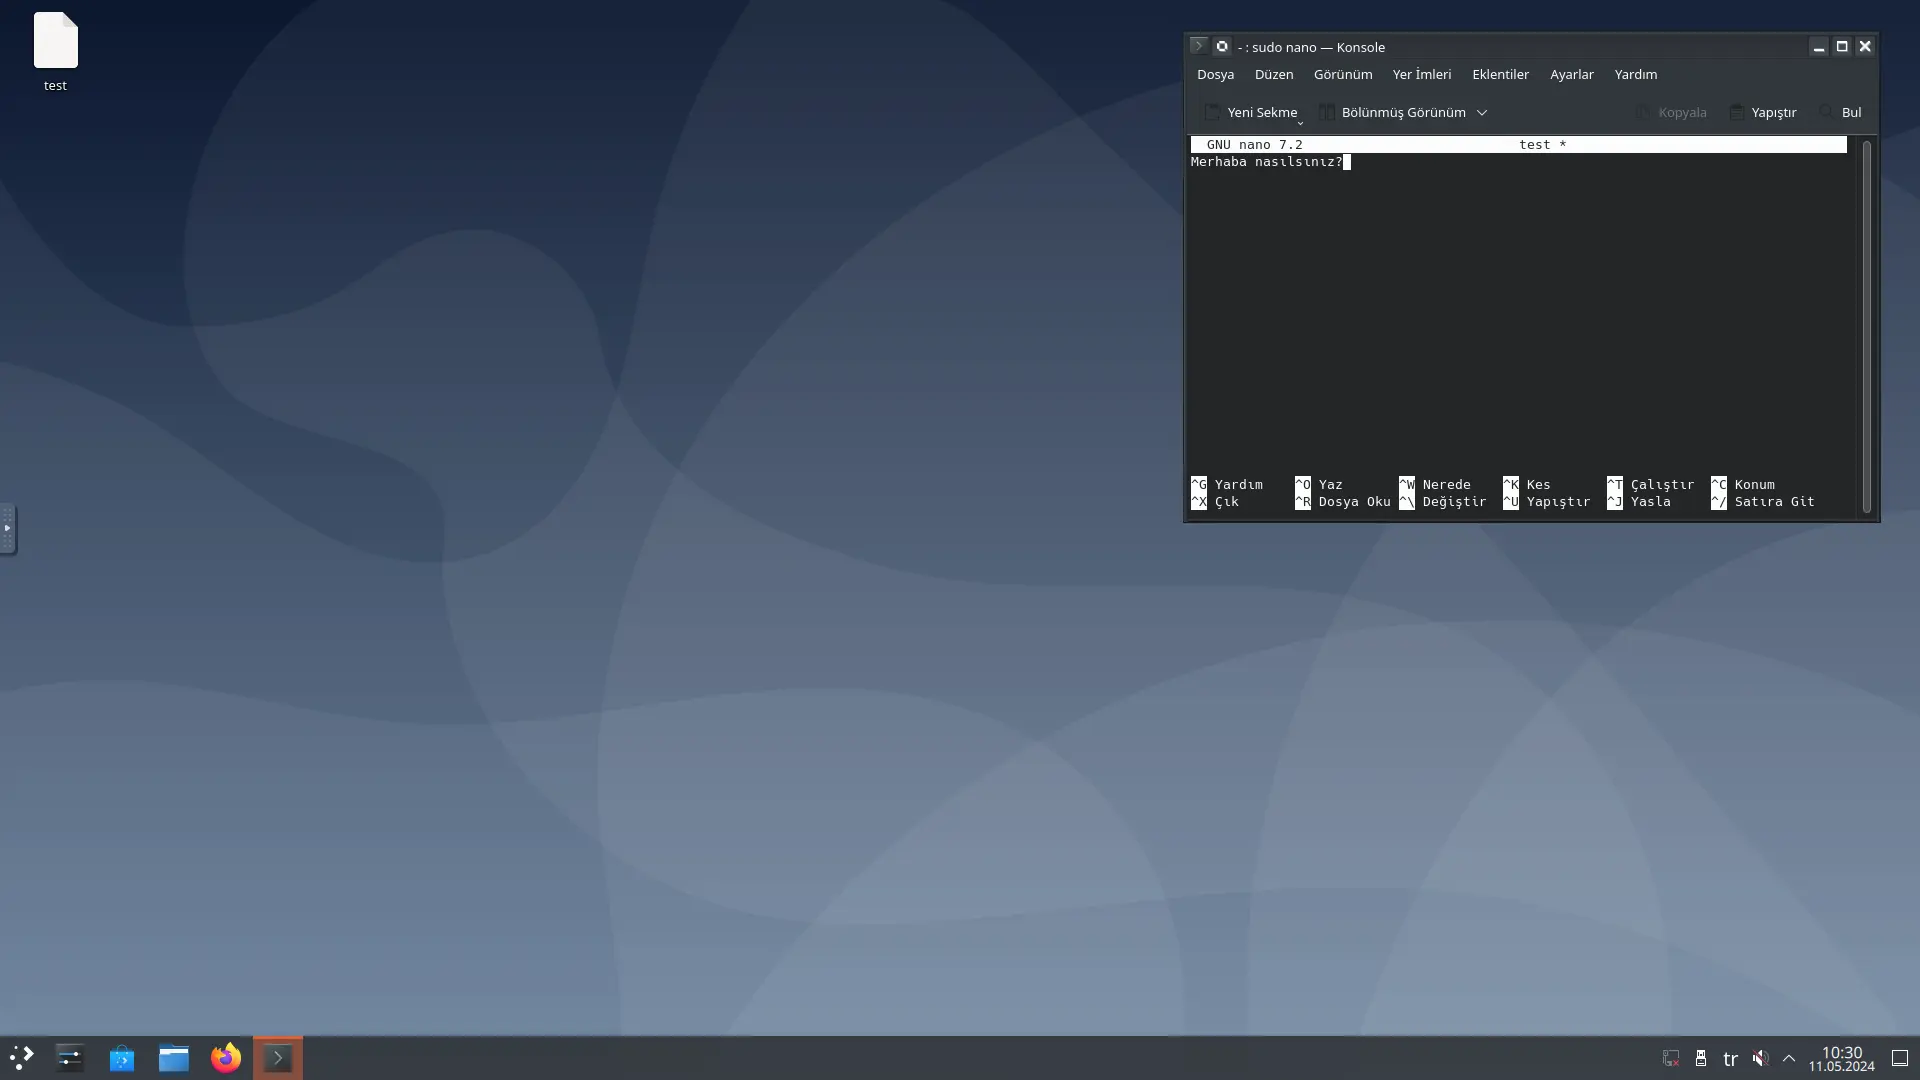The image size is (1920, 1080).
Task: Open the Görünüm menu
Action: (1343, 74)
